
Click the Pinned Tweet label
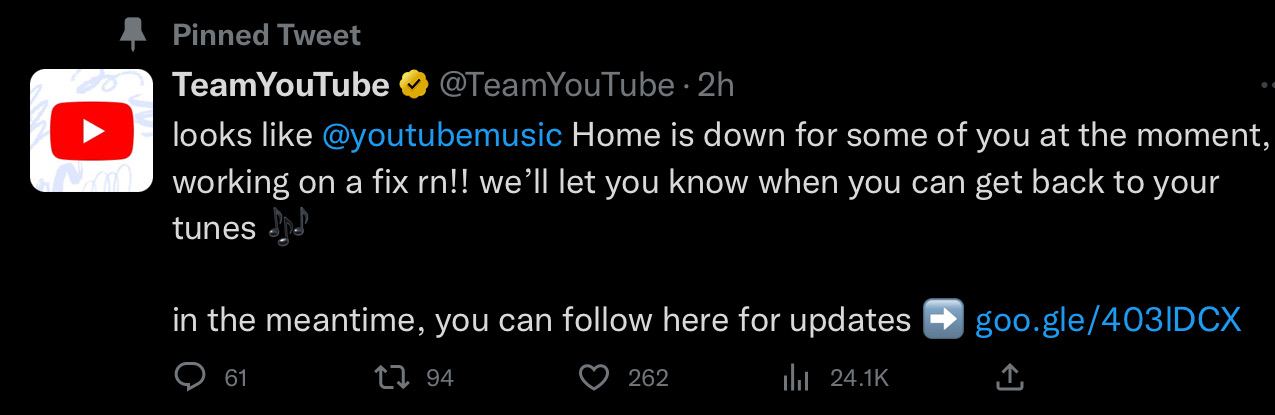(x=266, y=35)
